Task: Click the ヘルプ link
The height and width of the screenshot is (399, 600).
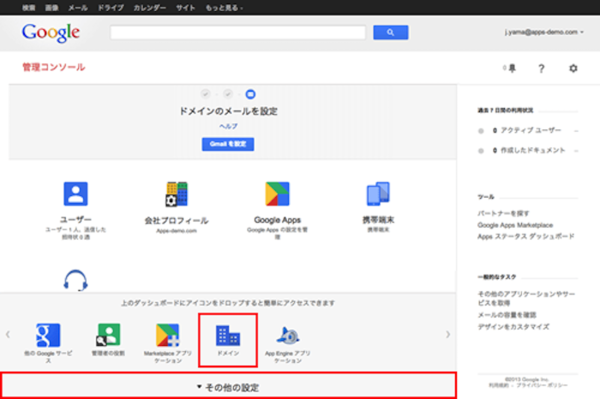Action: (228, 126)
